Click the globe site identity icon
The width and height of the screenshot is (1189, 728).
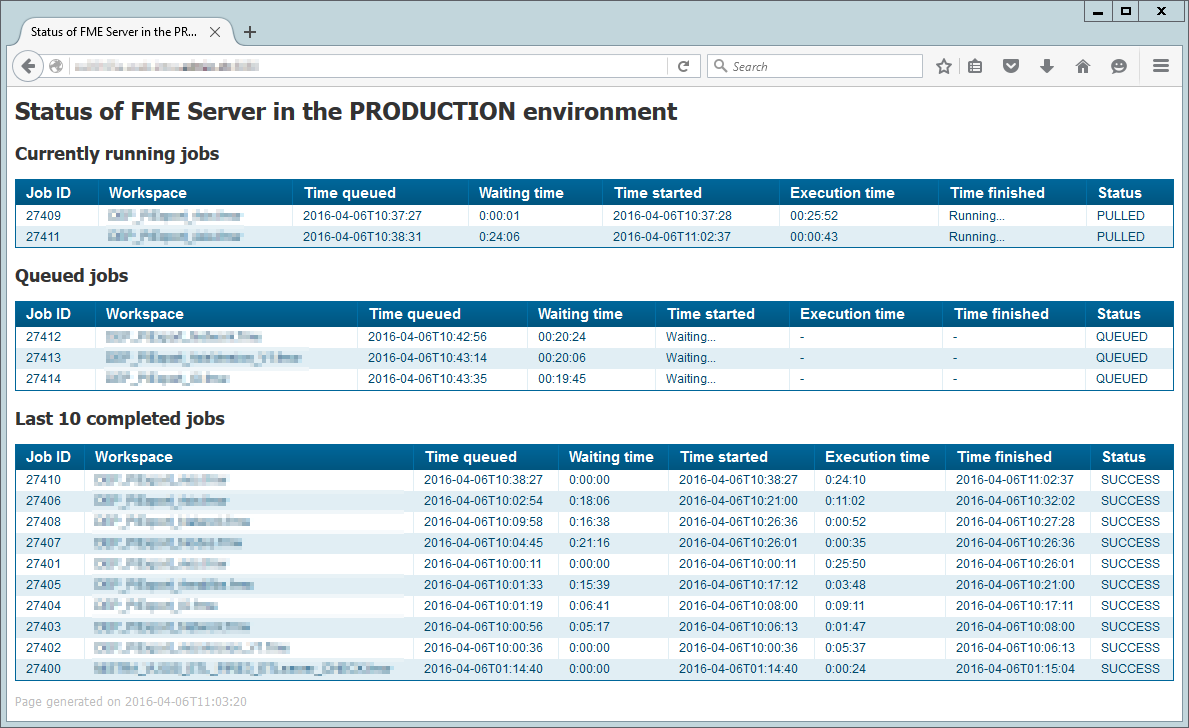click(56, 67)
